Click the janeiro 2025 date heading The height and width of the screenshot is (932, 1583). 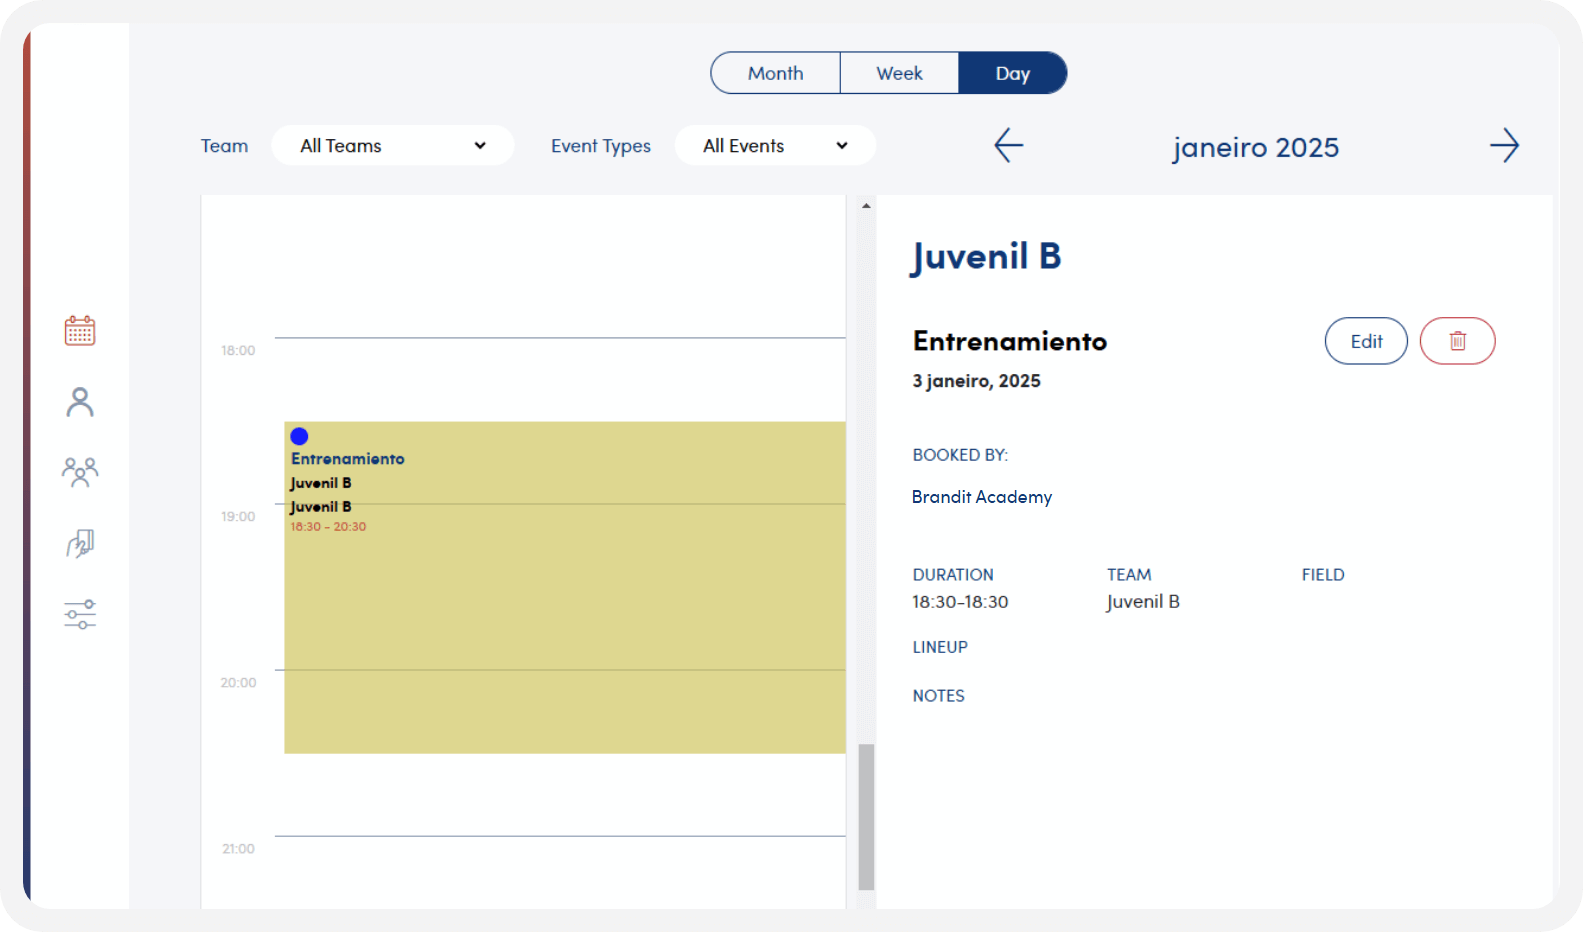(x=1255, y=148)
